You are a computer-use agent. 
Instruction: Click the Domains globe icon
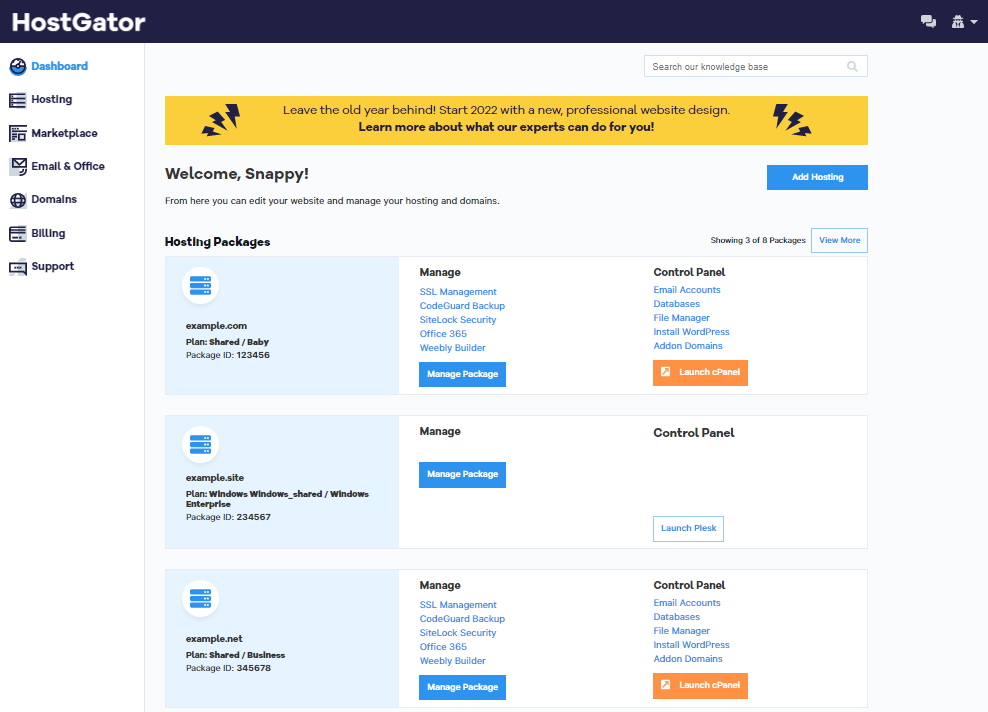point(18,200)
